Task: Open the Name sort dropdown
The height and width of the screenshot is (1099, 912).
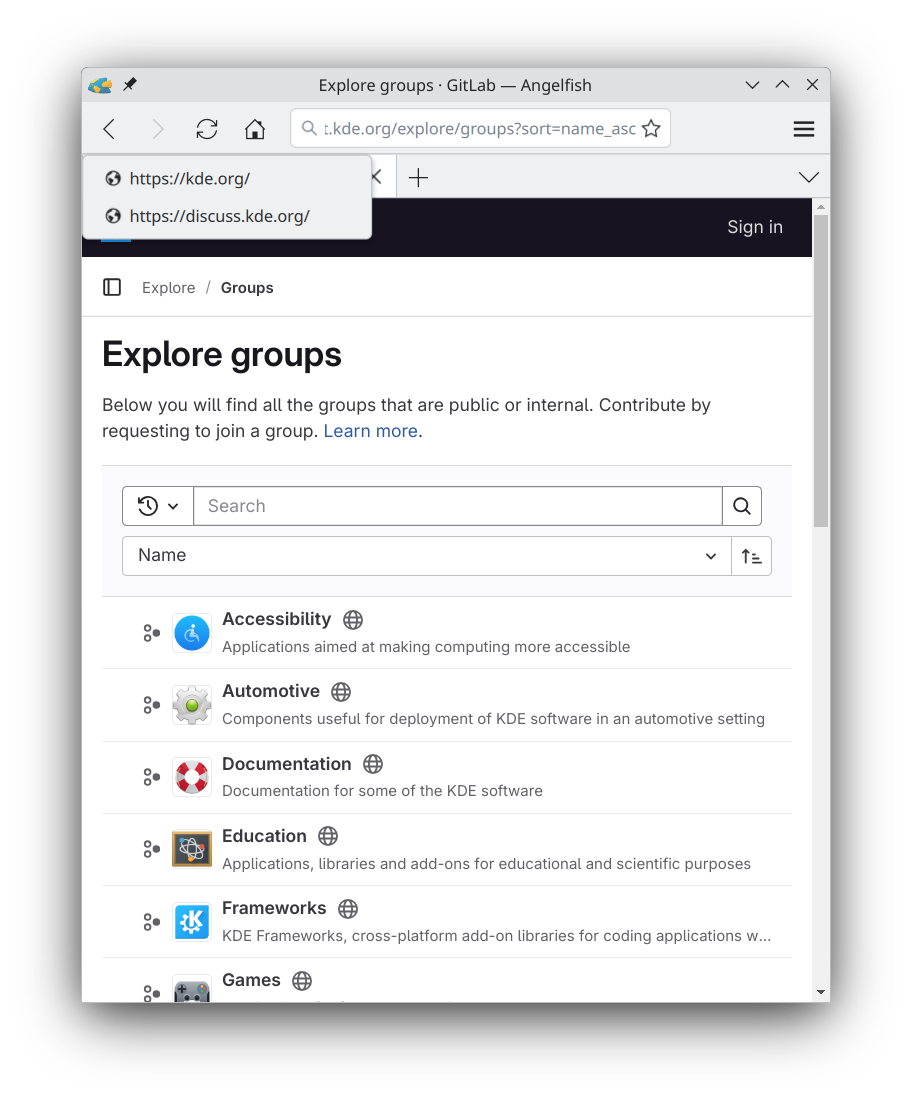Action: [x=427, y=556]
